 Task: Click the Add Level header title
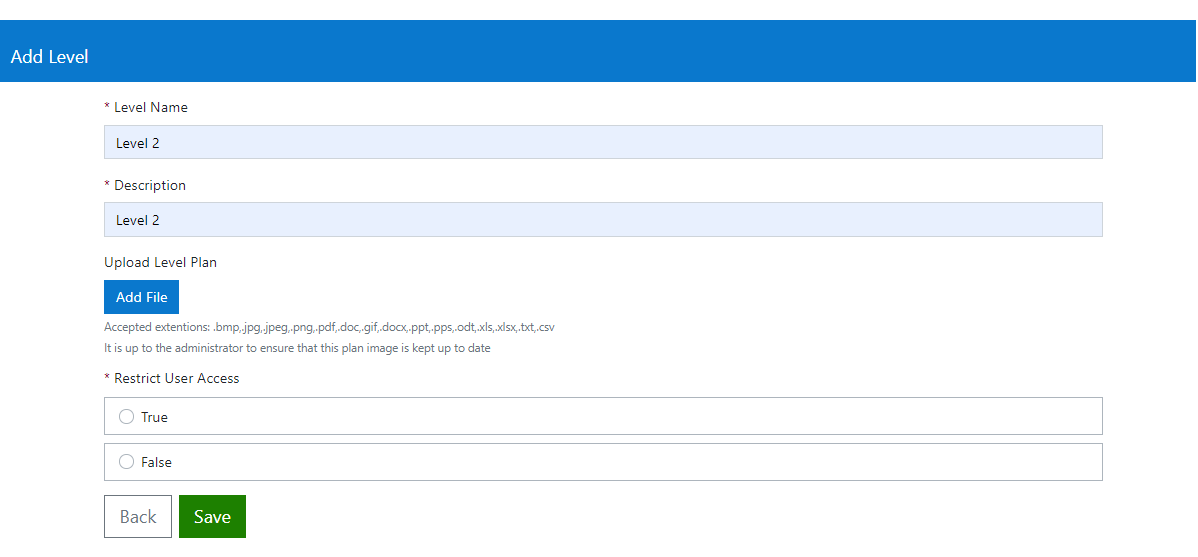[50, 57]
